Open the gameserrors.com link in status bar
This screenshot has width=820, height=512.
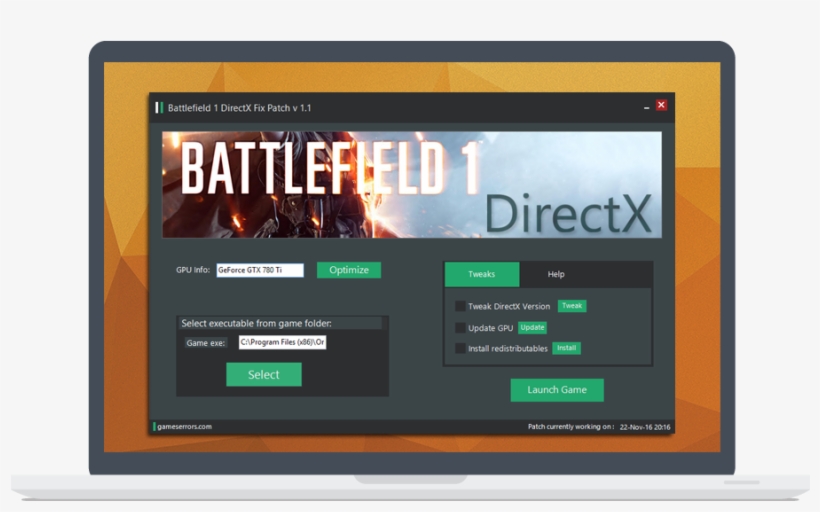(x=185, y=427)
